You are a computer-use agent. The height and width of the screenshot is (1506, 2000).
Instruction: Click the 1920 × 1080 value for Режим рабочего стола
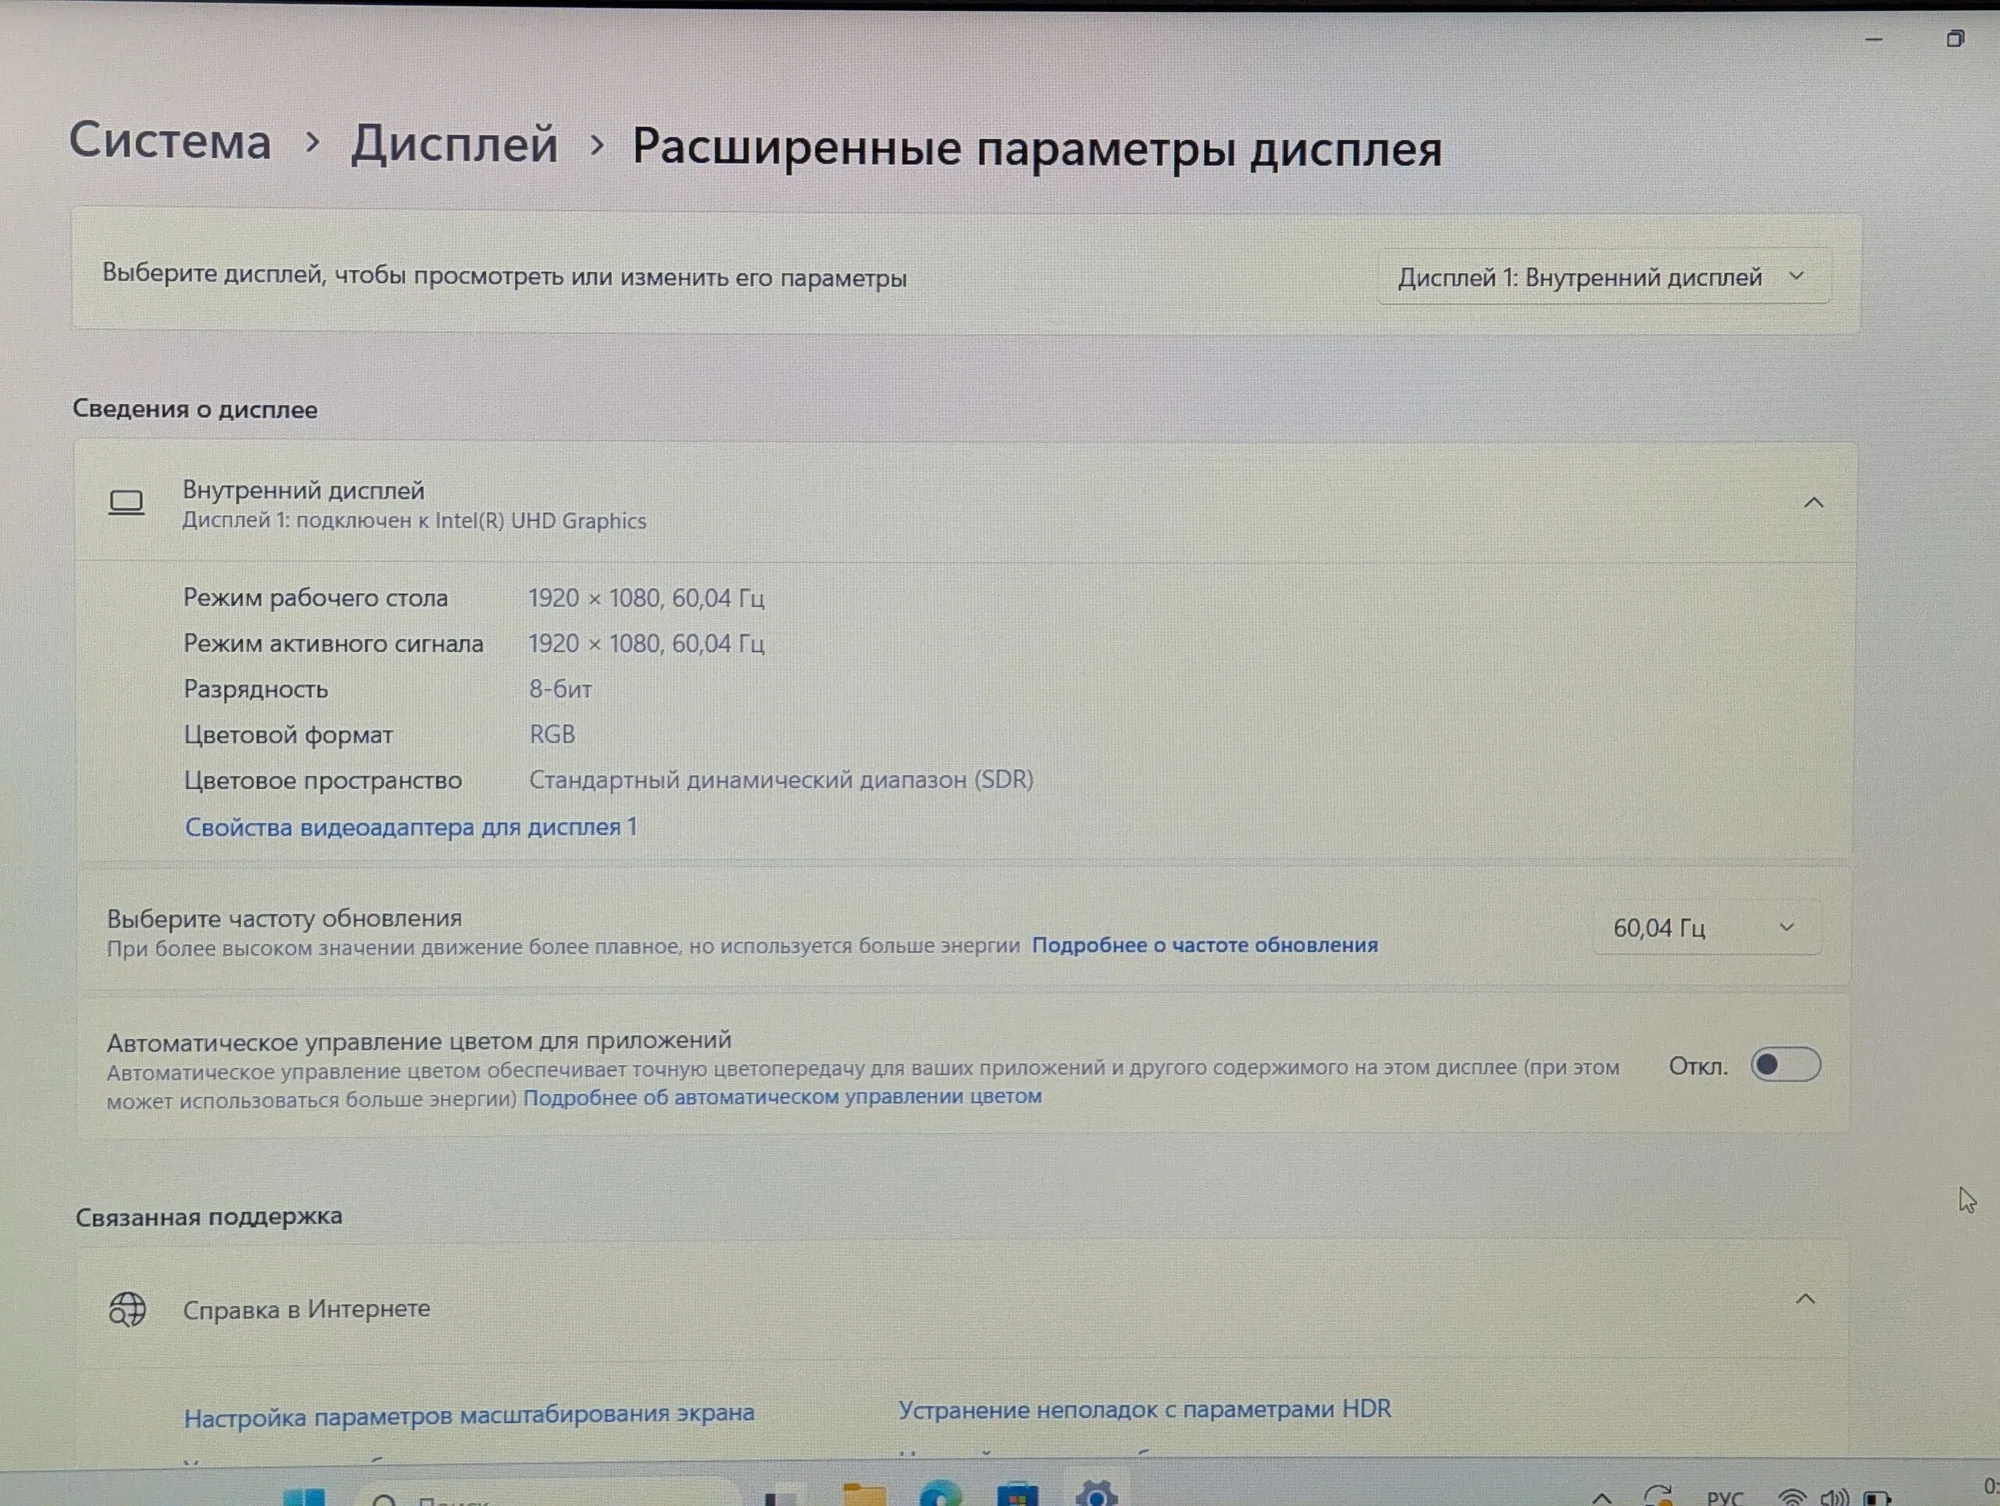pyautogui.click(x=646, y=598)
